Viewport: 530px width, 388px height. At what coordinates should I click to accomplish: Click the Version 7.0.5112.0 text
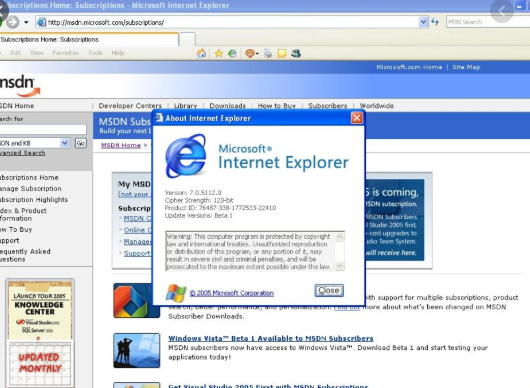[x=193, y=193]
